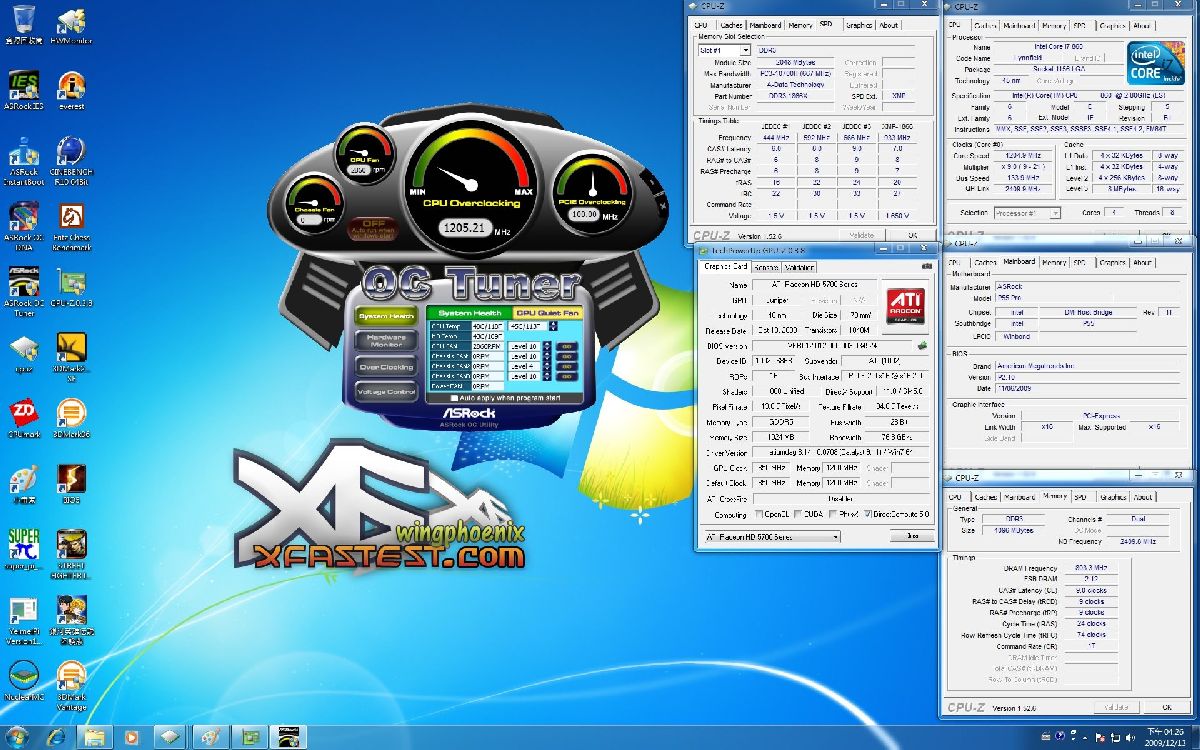Click the System Health button in OC Tuner

[x=387, y=316]
